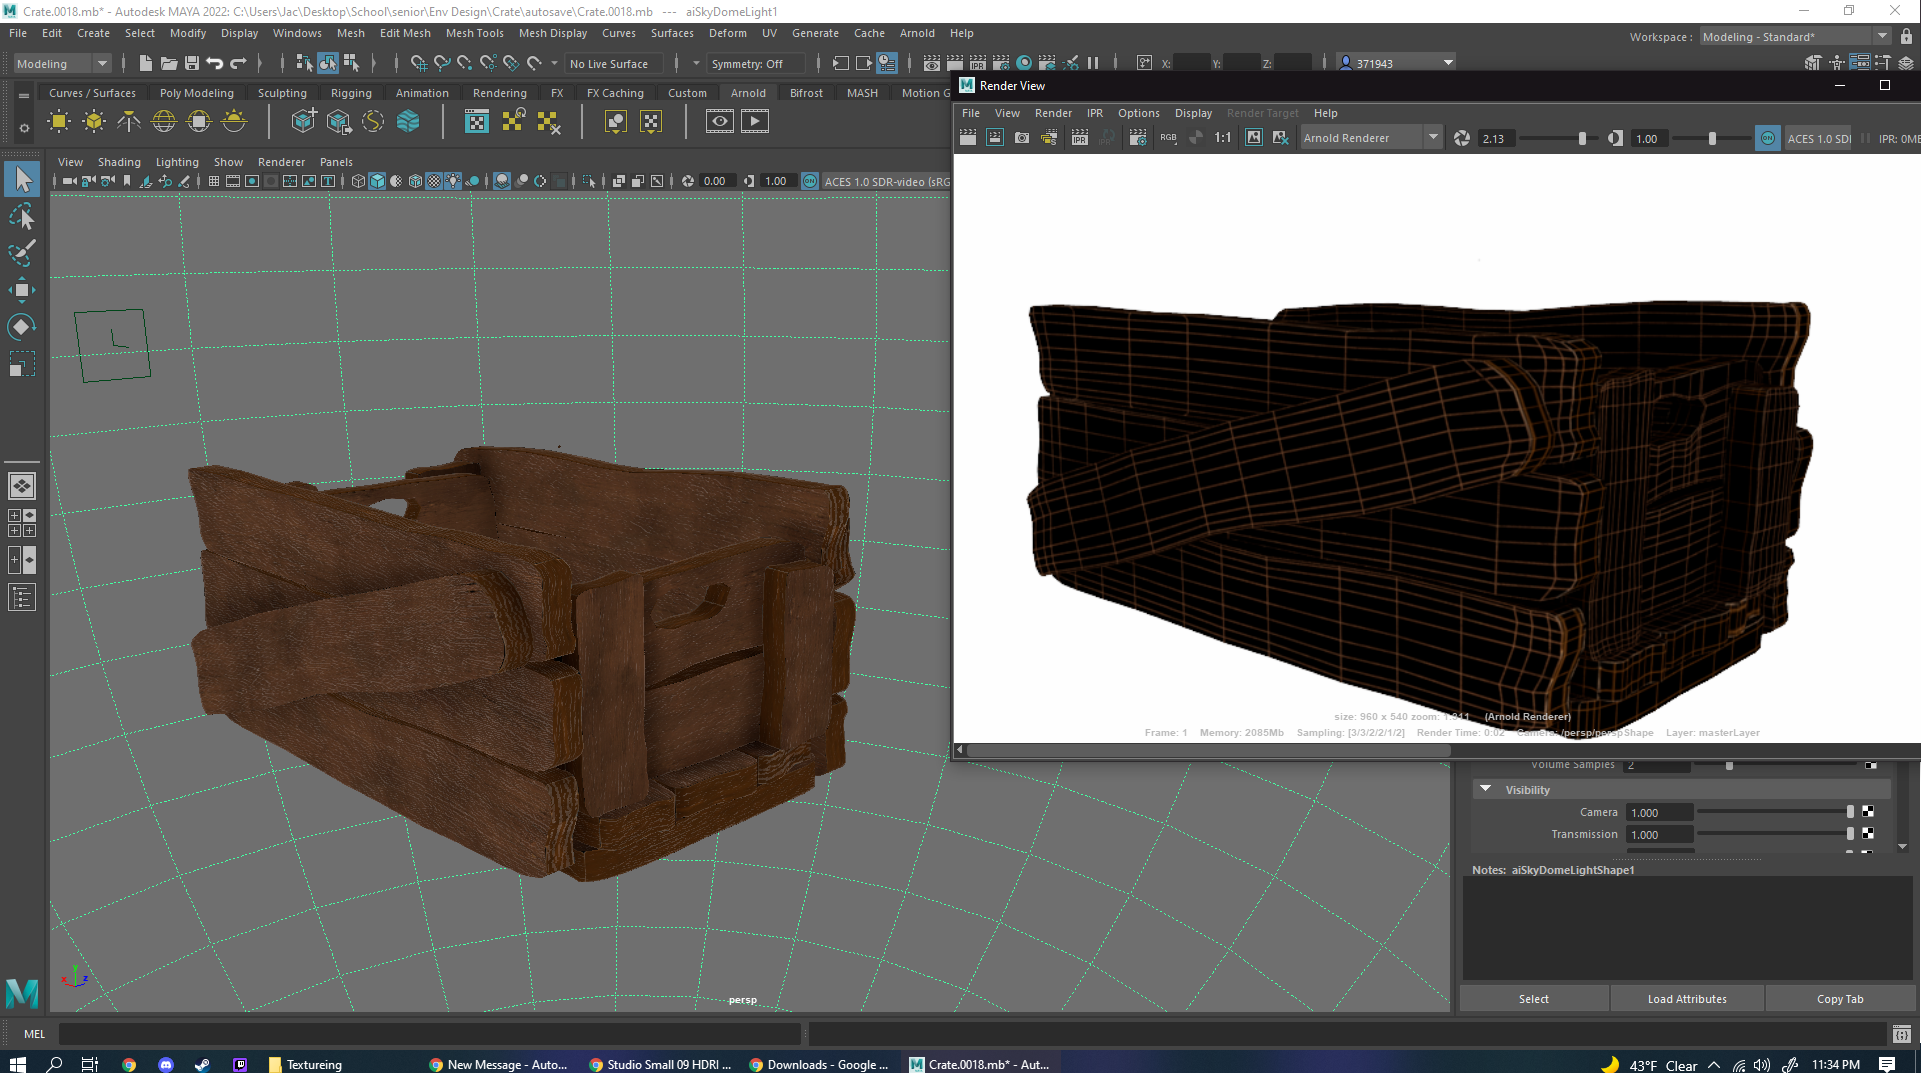Switch to the Poly Modeling shelf tab
The width and height of the screenshot is (1921, 1073).
[196, 92]
